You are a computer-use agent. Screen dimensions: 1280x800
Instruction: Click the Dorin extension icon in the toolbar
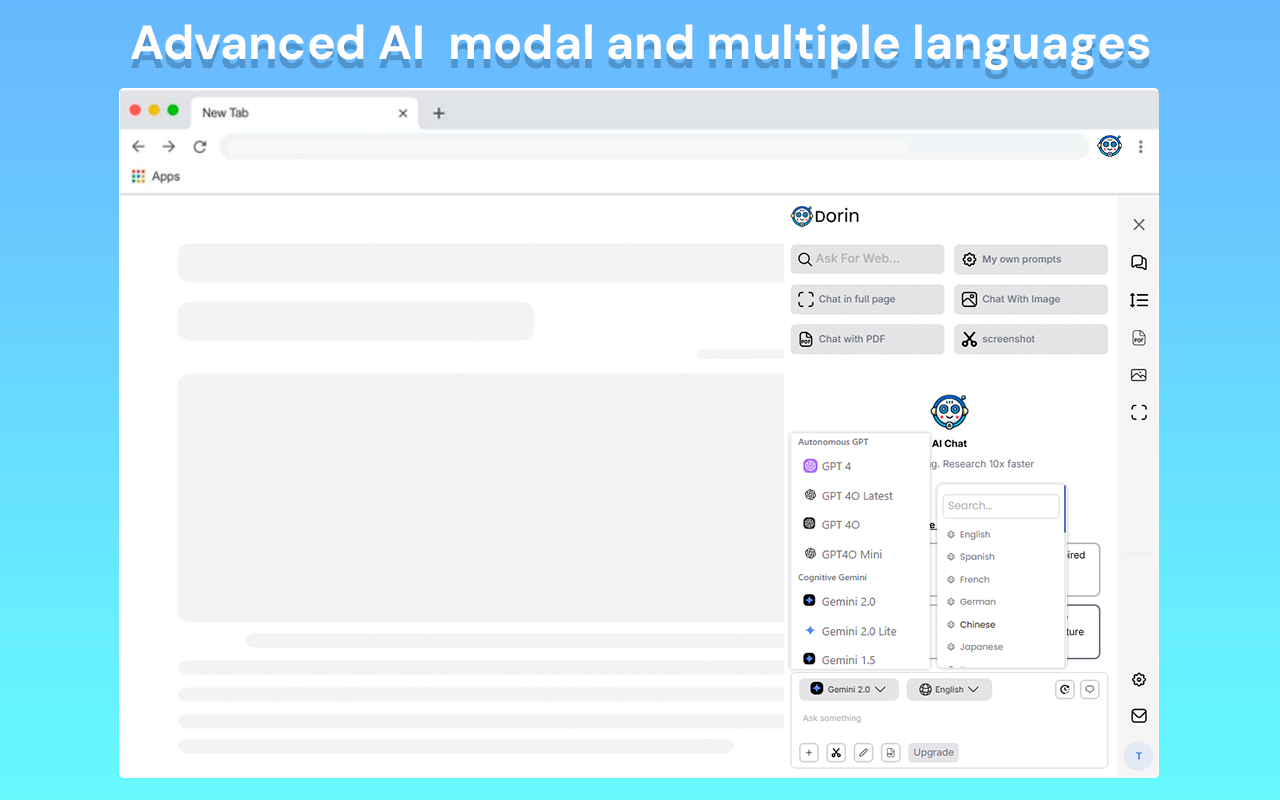point(1109,146)
